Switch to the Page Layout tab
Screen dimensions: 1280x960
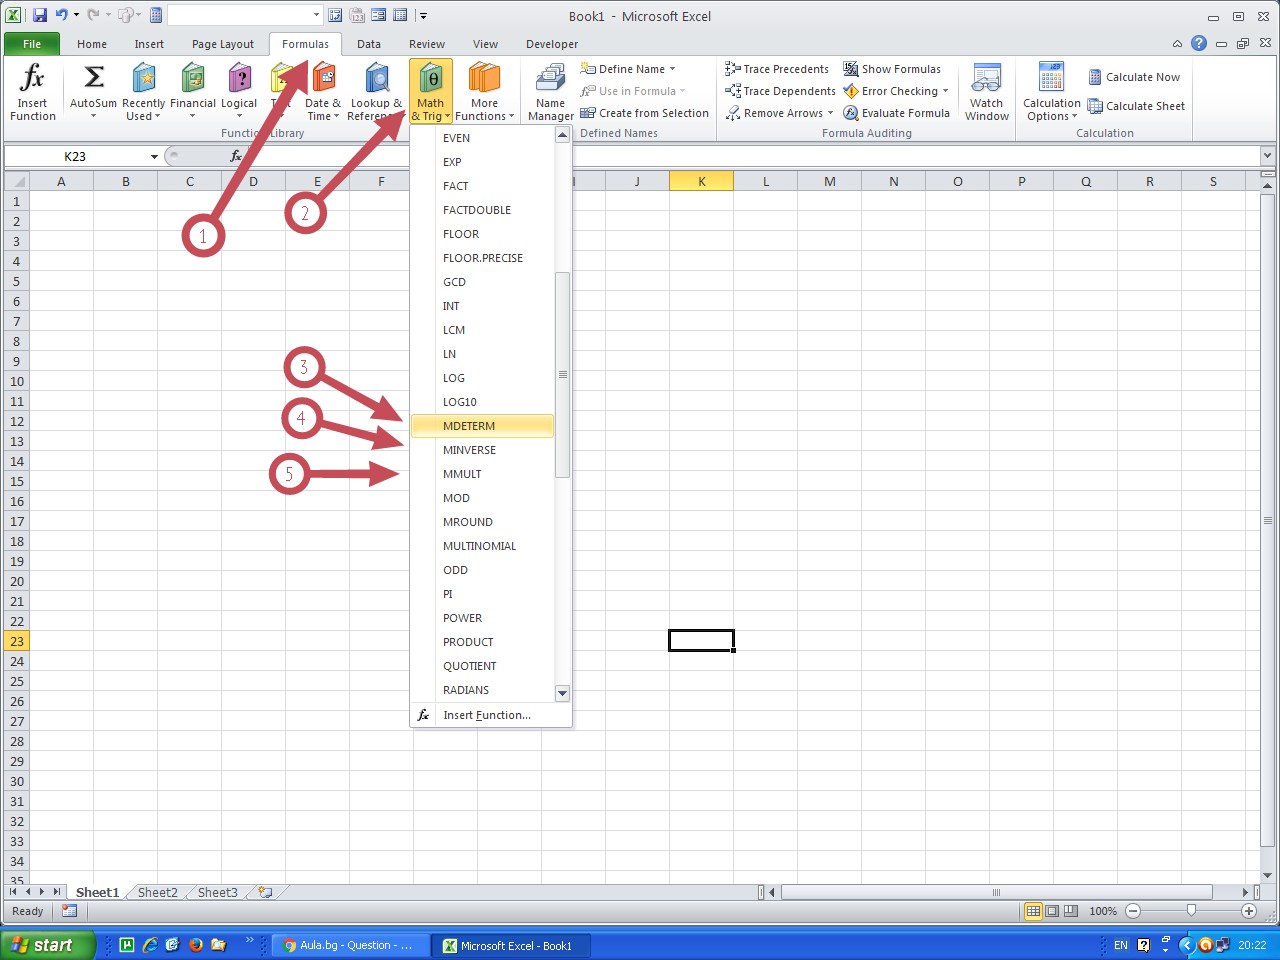tap(223, 44)
